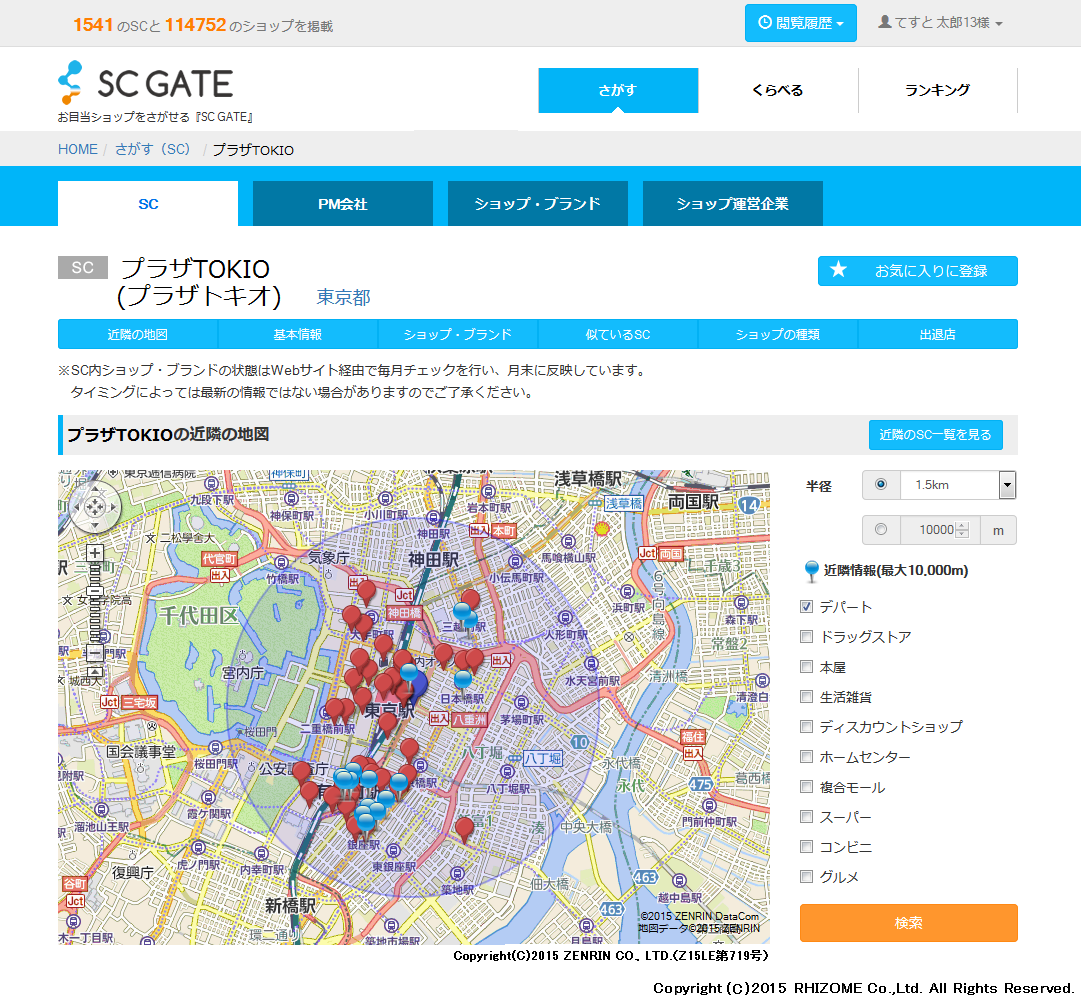1081x1000 pixels.
Task: Check the コンビニ checkbox
Action: [806, 846]
